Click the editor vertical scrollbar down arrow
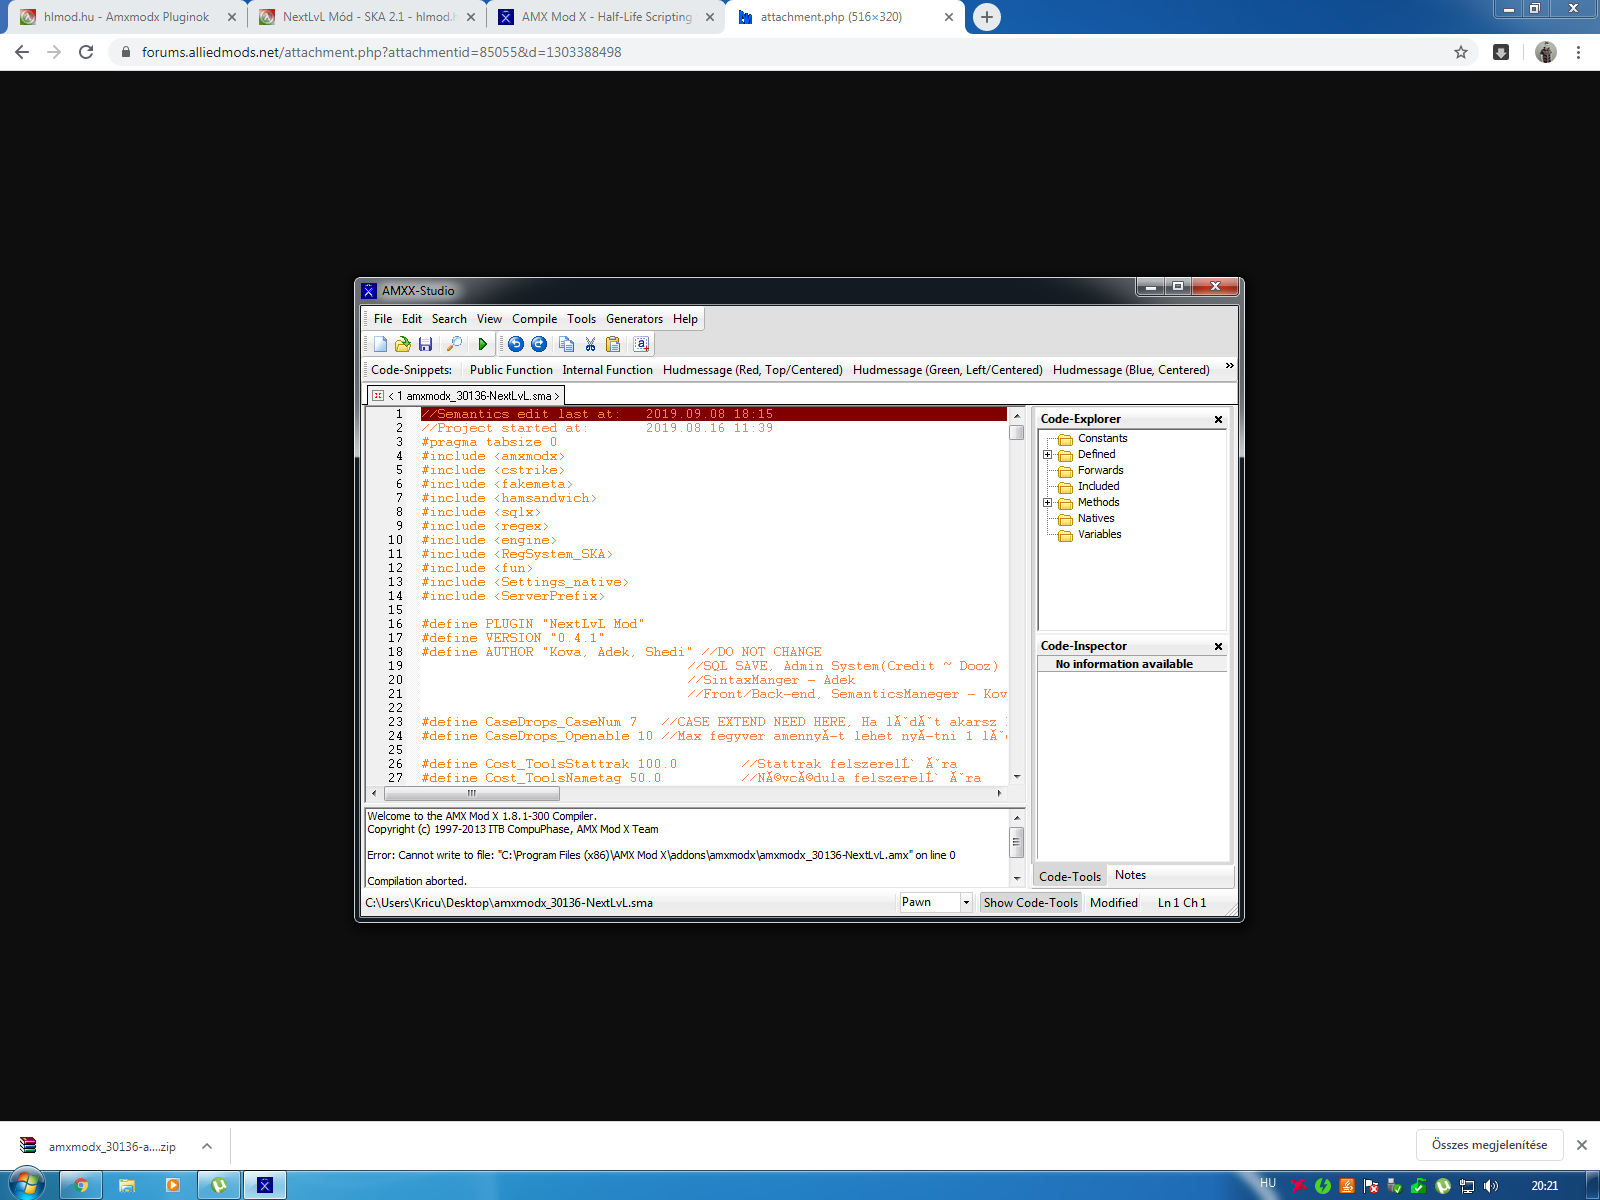Viewport: 1600px width, 1200px height. 1016,777
